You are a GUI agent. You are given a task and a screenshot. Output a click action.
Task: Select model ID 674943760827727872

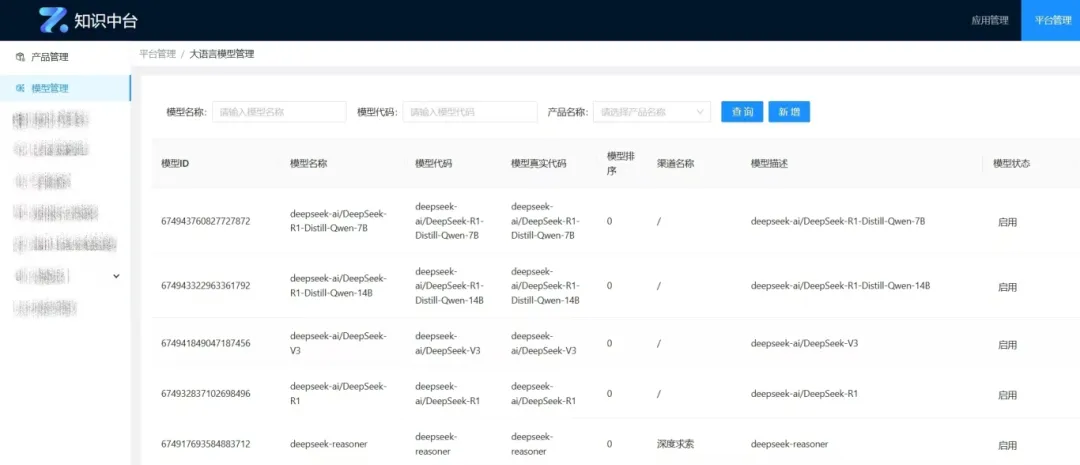205,222
